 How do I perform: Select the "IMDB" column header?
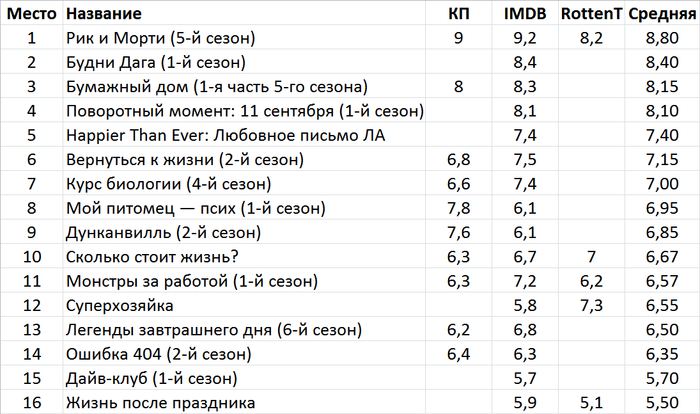tap(525, 15)
